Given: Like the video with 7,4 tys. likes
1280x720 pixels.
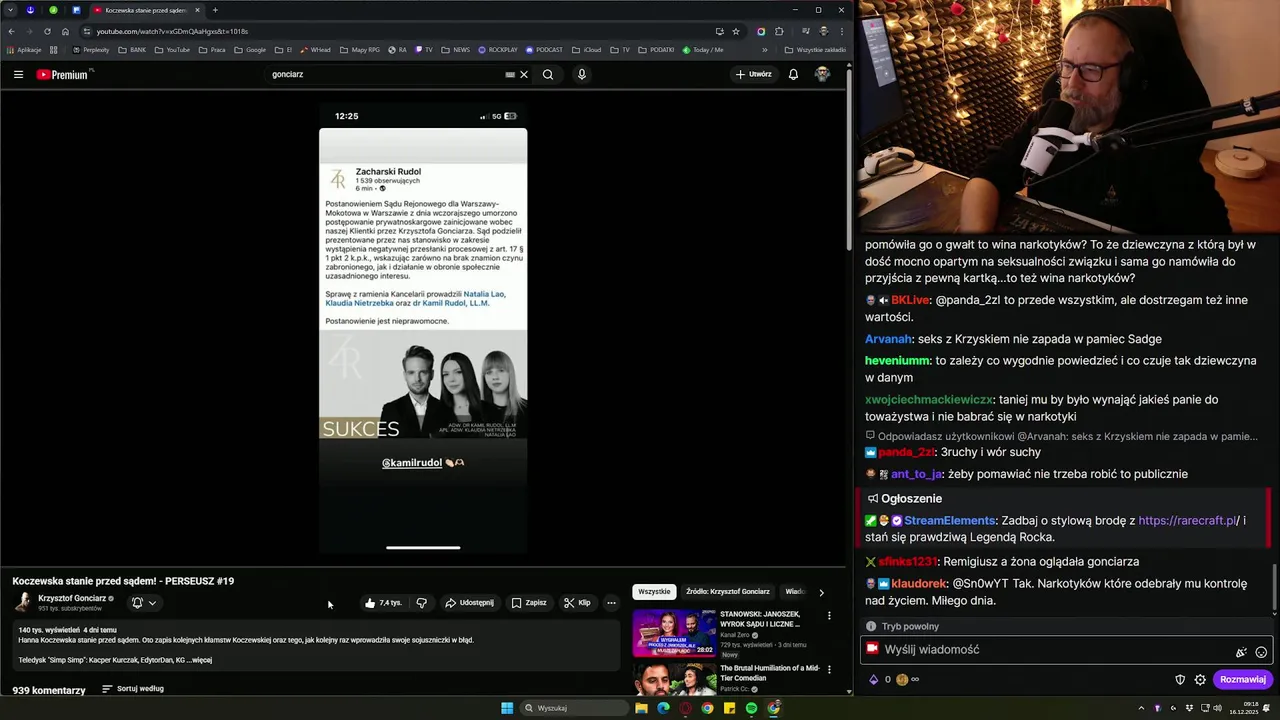Looking at the screenshot, I should coord(383,603).
